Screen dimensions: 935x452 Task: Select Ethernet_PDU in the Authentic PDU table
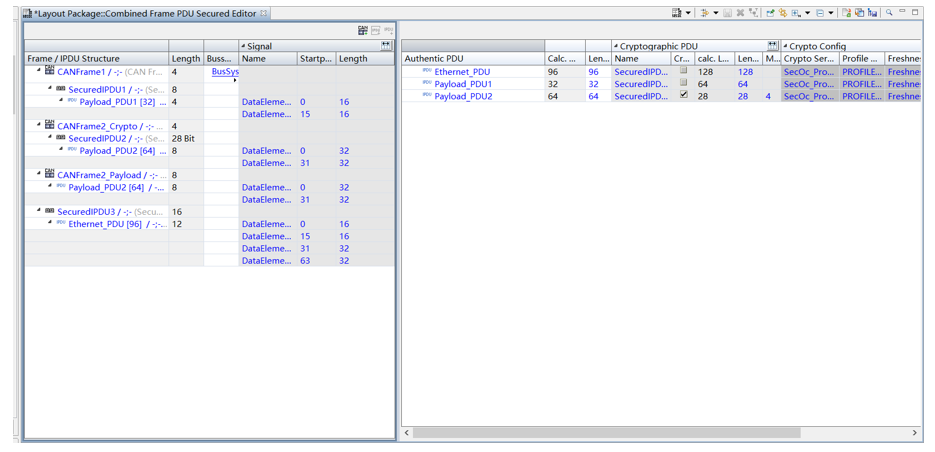462,72
